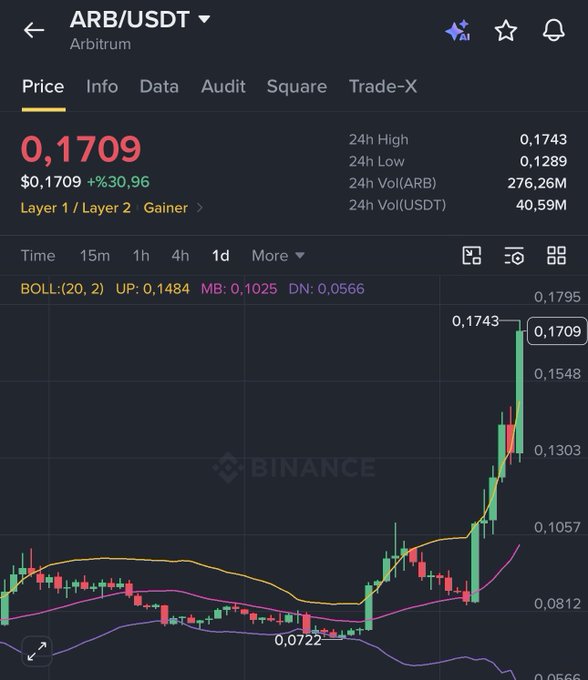Select the 4h timeframe
Image resolution: width=588 pixels, height=680 pixels.
[x=180, y=256]
